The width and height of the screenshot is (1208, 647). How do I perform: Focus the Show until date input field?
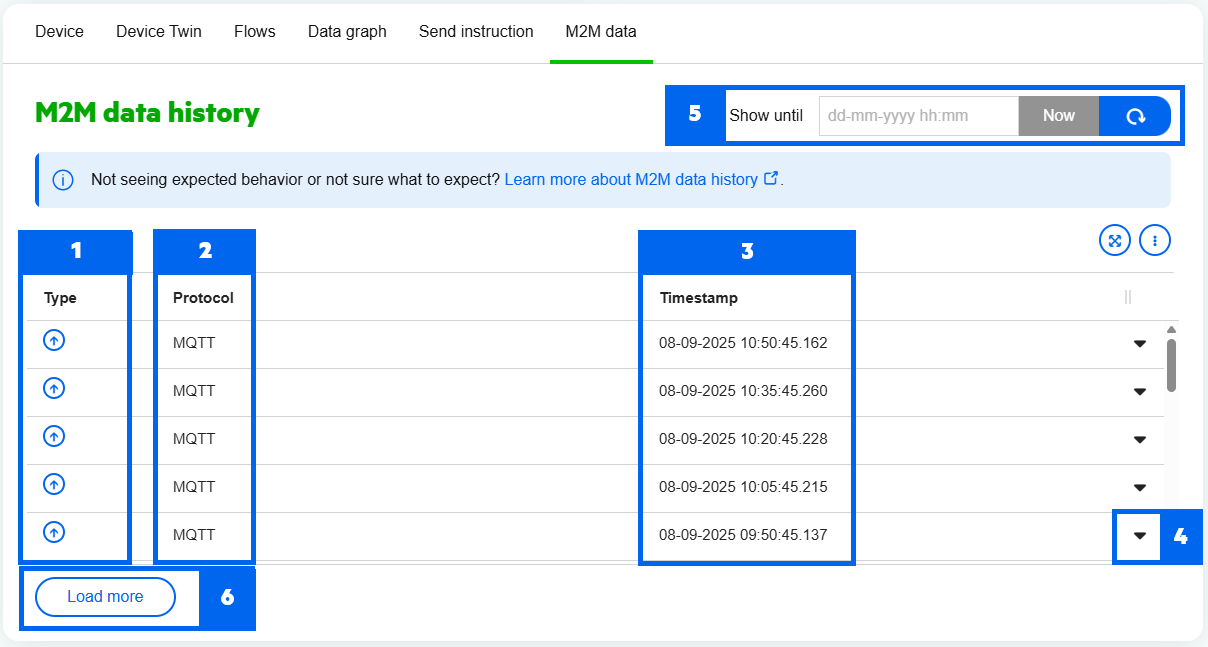point(918,116)
